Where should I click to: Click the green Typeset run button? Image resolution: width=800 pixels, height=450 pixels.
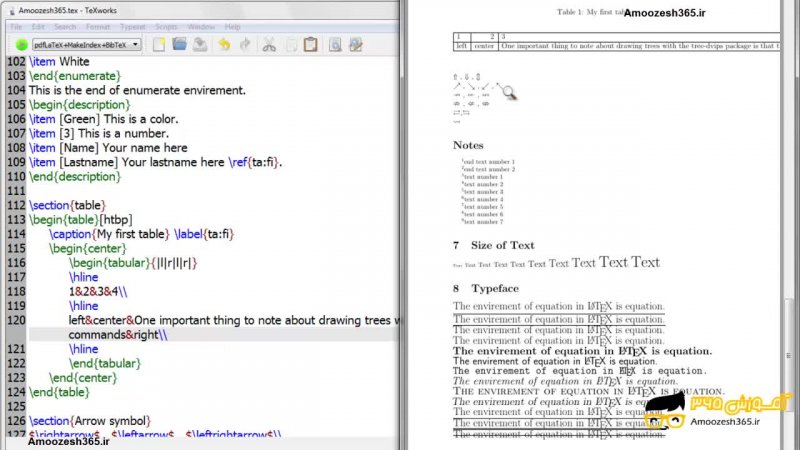[21, 45]
